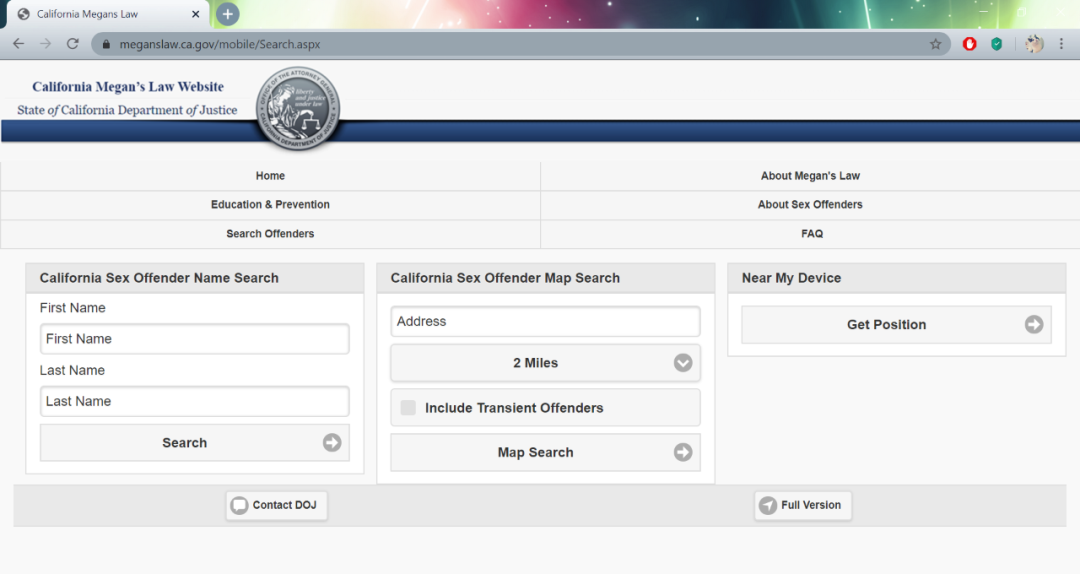This screenshot has height=574, width=1080.
Task: Click the Address input field
Action: (x=546, y=321)
